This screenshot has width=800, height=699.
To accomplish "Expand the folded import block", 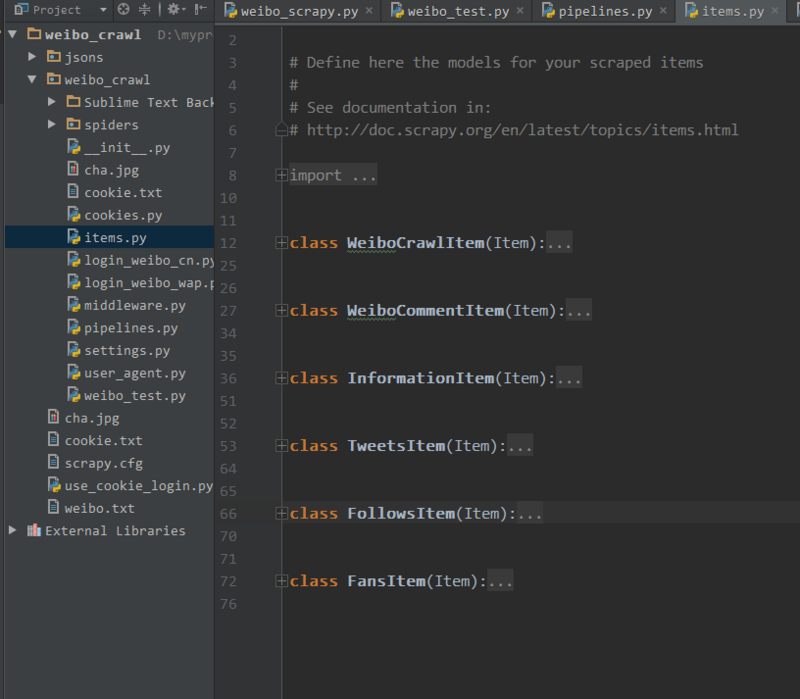I will click(281, 175).
